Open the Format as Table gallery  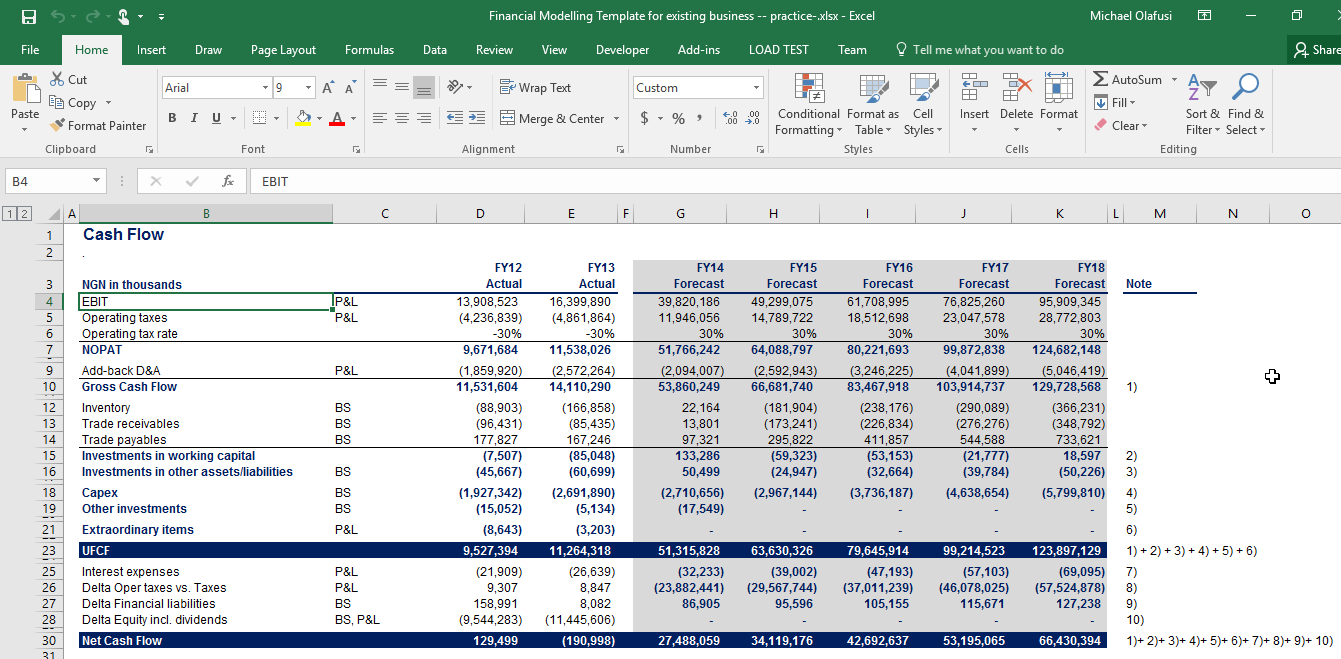coord(872,105)
